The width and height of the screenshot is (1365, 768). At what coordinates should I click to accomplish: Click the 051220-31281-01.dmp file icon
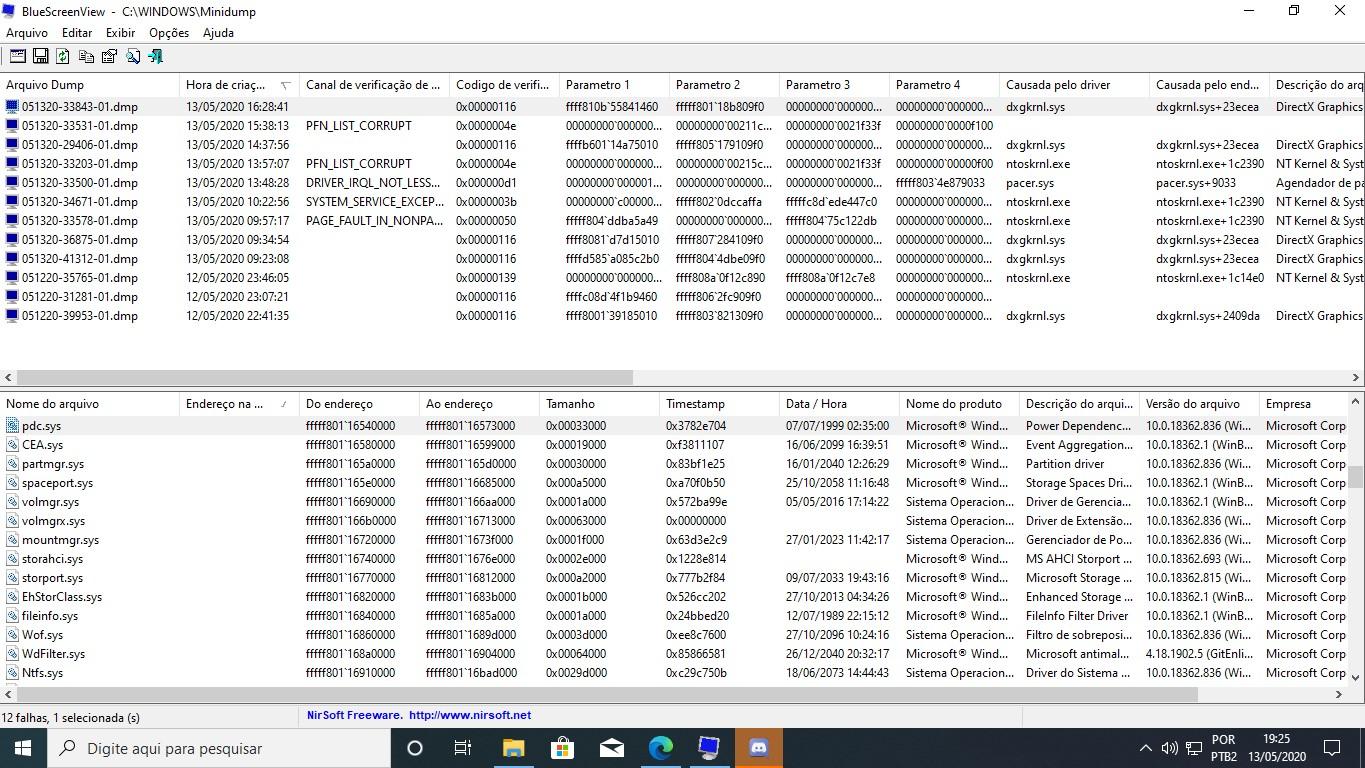pos(12,297)
